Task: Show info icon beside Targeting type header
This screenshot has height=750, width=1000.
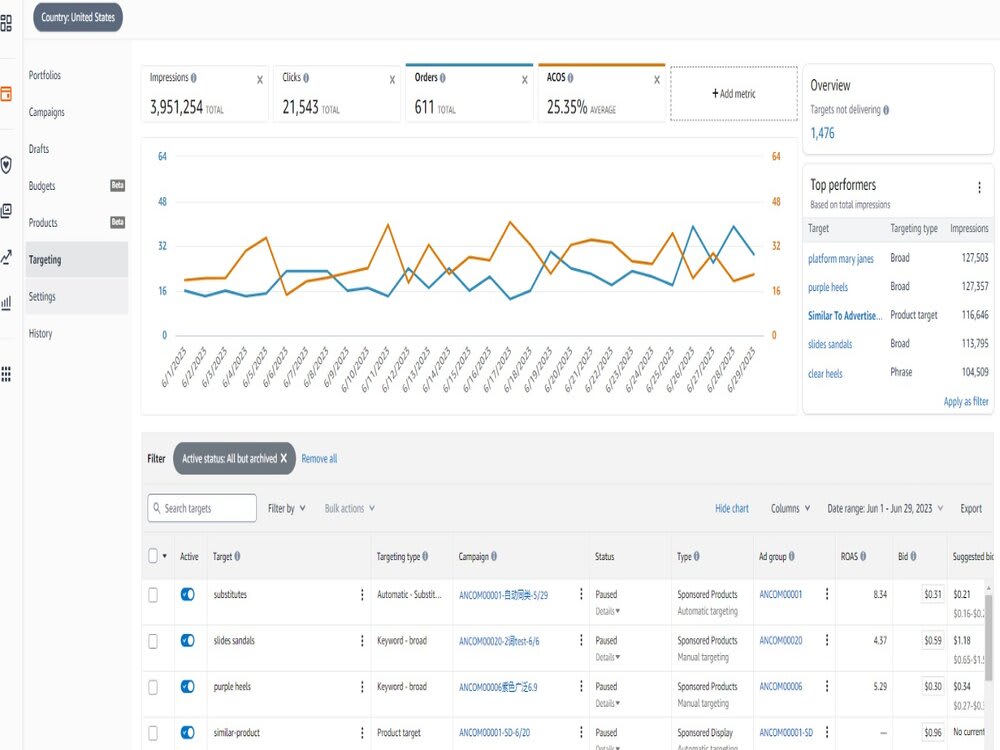Action: pos(425,556)
